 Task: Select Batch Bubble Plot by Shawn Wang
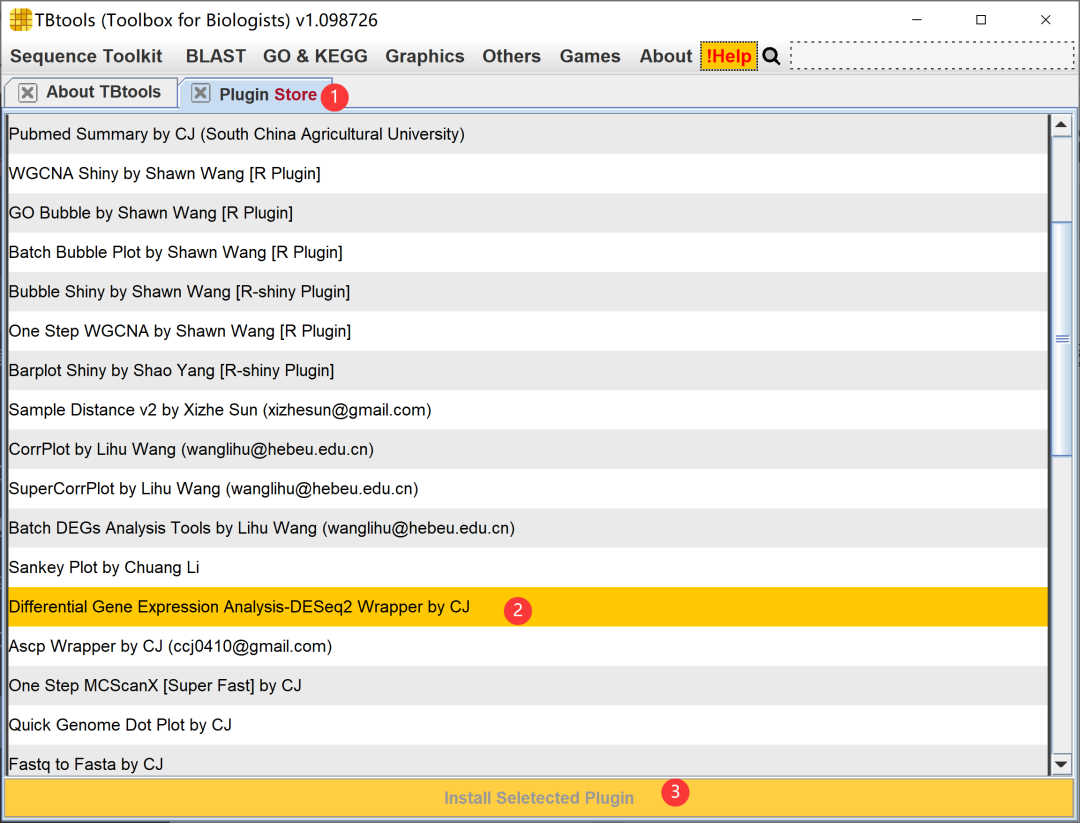click(x=528, y=252)
